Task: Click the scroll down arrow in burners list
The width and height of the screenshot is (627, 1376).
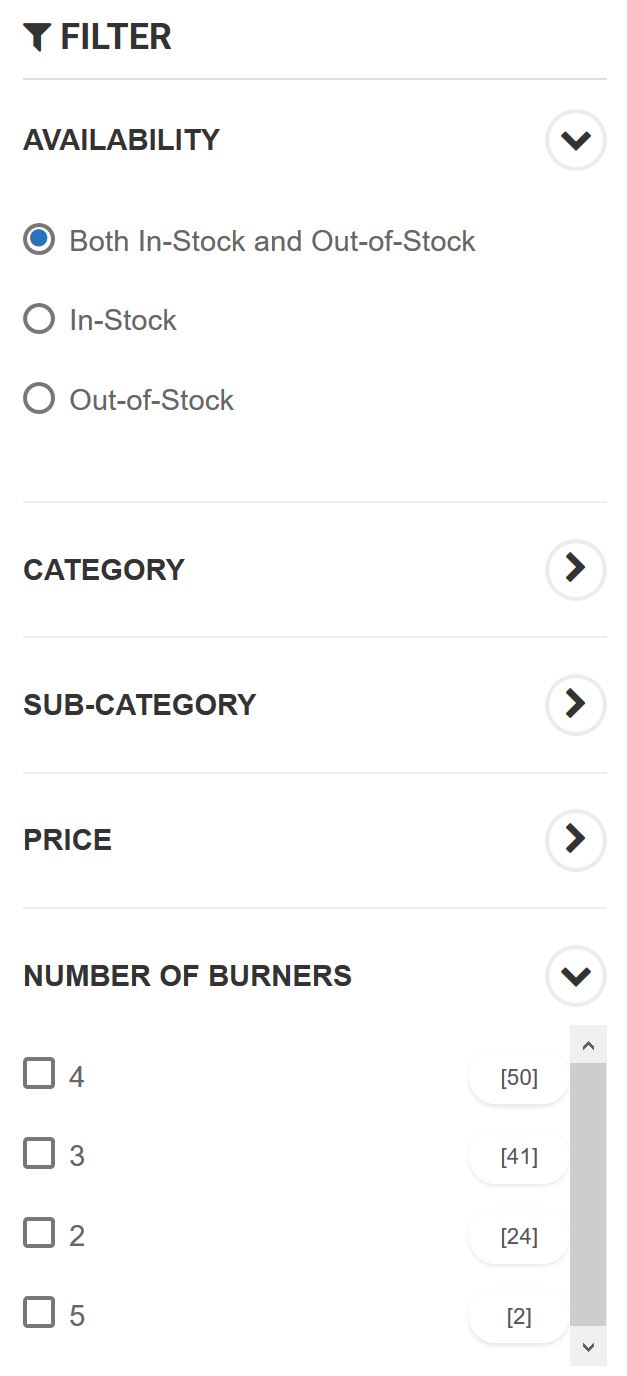Action: [x=588, y=1346]
